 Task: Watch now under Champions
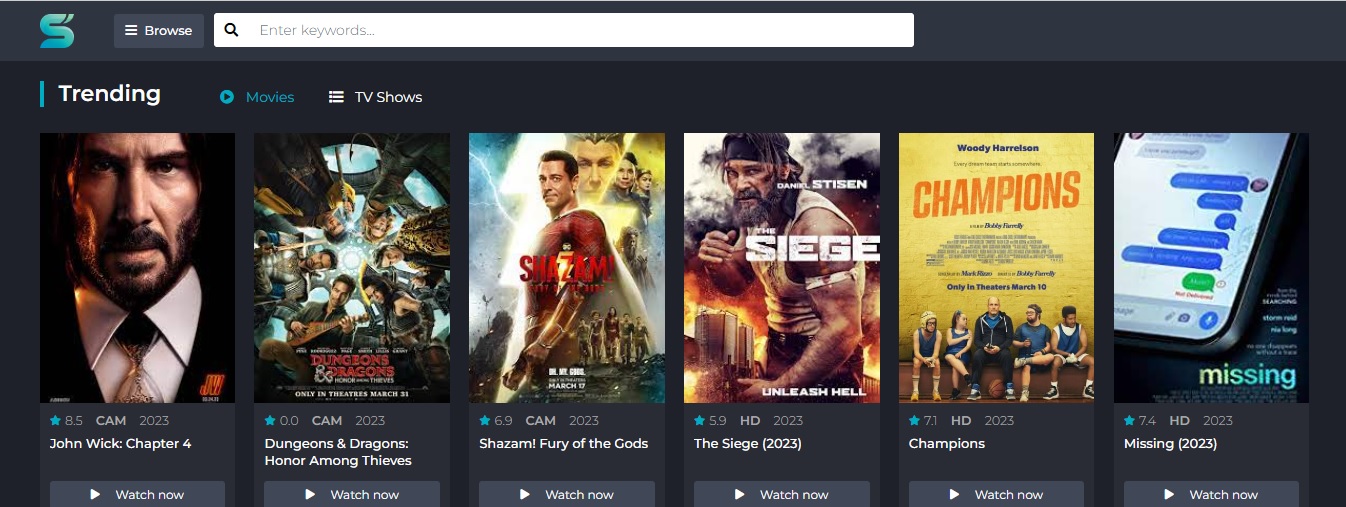pyautogui.click(x=996, y=494)
